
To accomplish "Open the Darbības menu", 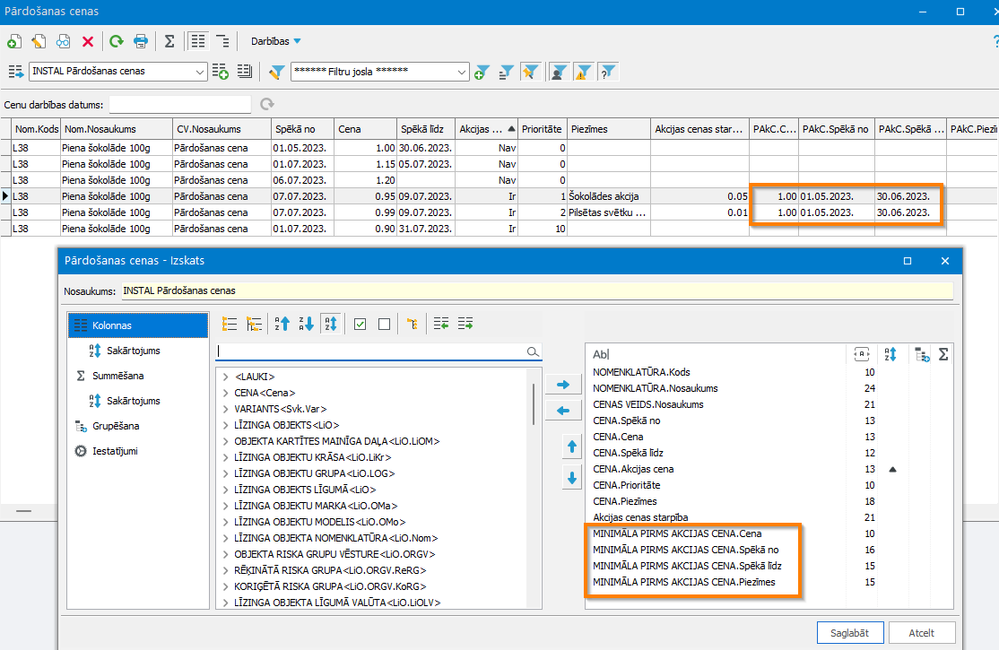I will click(x=275, y=41).
